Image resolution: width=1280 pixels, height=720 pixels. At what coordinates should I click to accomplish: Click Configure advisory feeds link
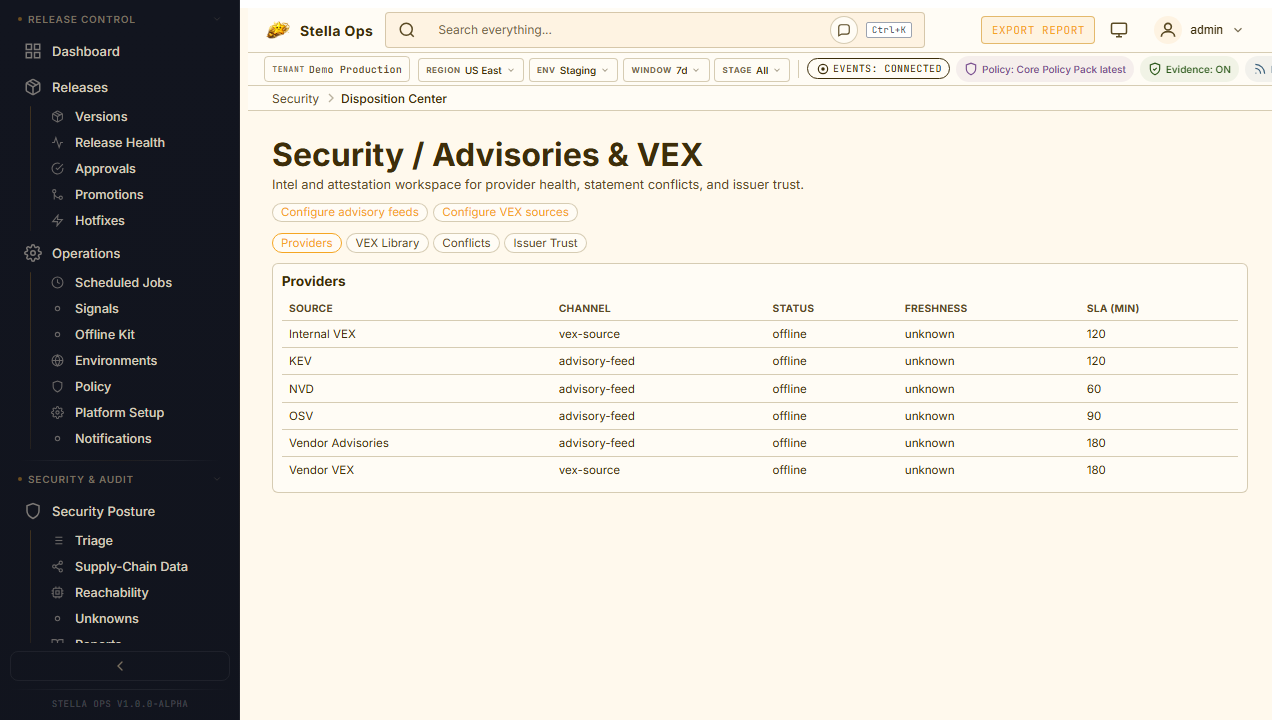350,212
